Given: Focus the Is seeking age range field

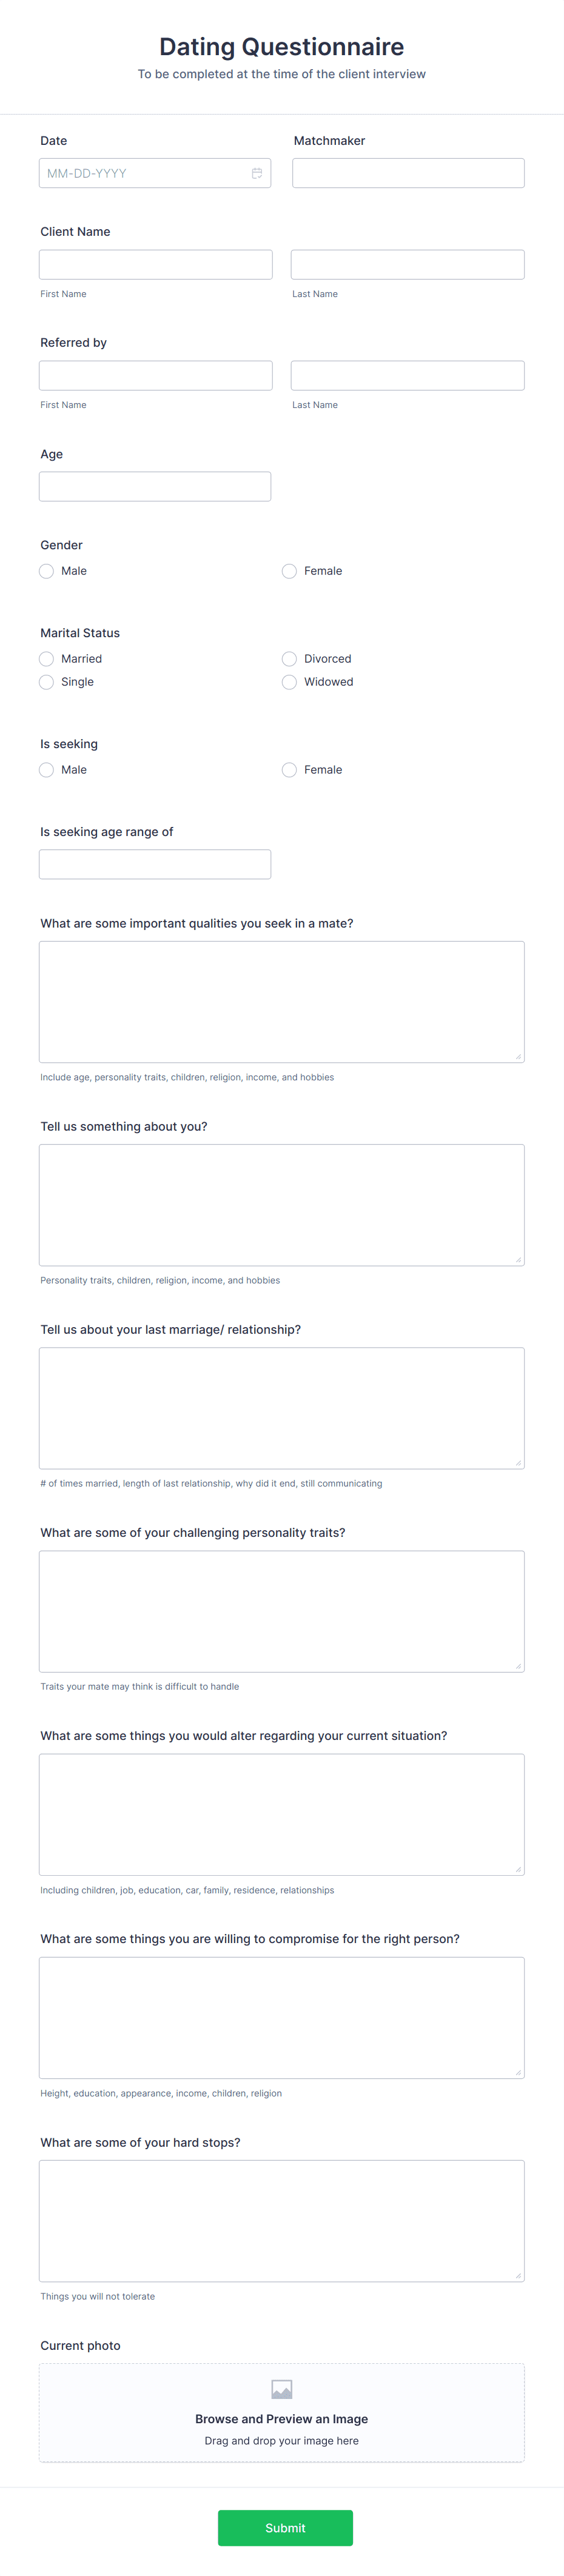Looking at the screenshot, I should (x=155, y=863).
